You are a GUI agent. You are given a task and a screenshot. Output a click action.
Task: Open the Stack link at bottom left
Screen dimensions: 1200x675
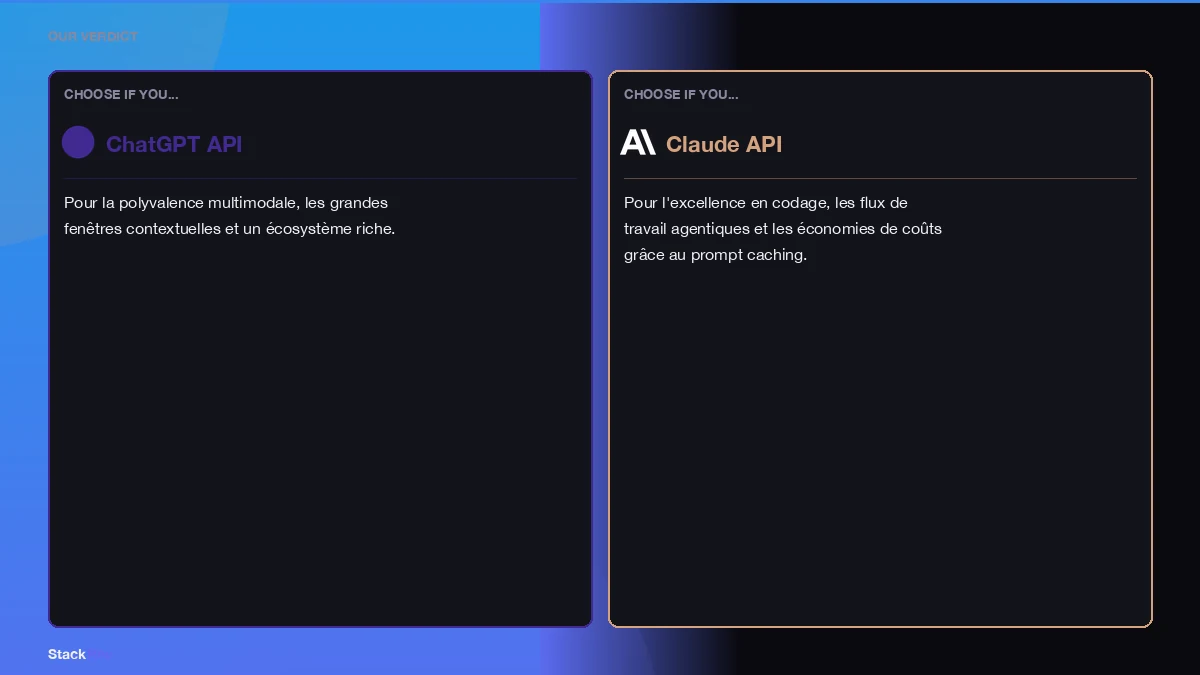(67, 654)
